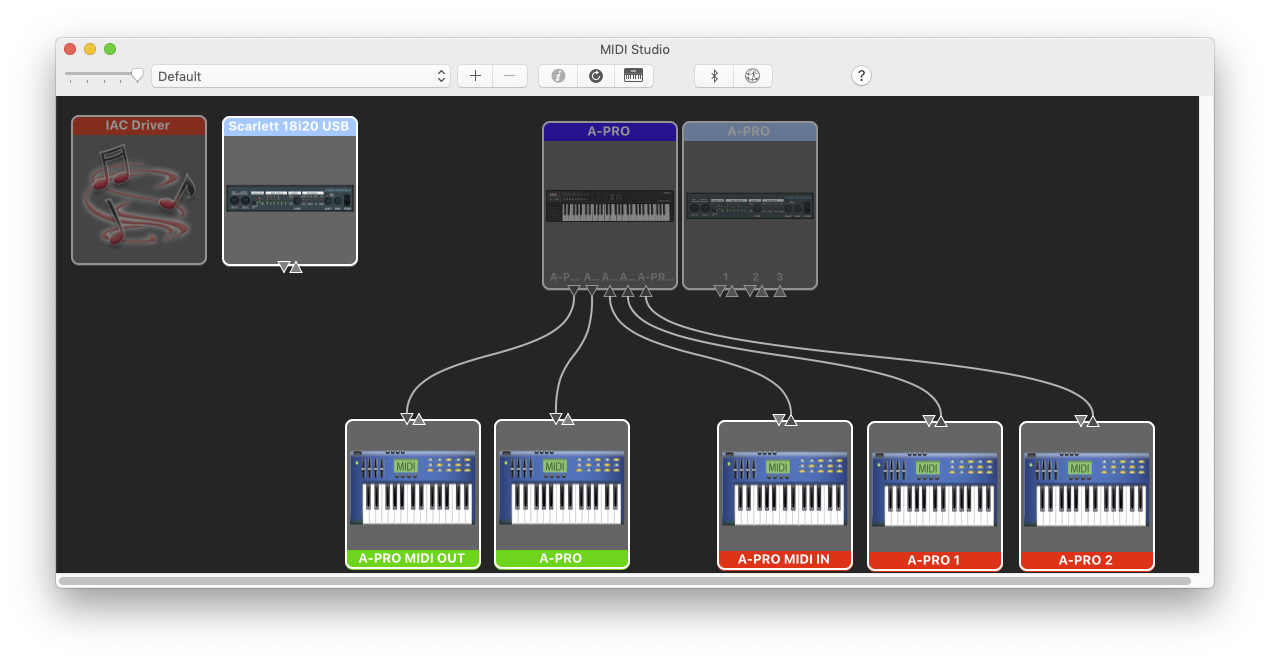Viewport: 1270px width, 662px height.
Task: Click dimmed A-PRO port 1 down-pointing arrow
Action: pos(720,291)
